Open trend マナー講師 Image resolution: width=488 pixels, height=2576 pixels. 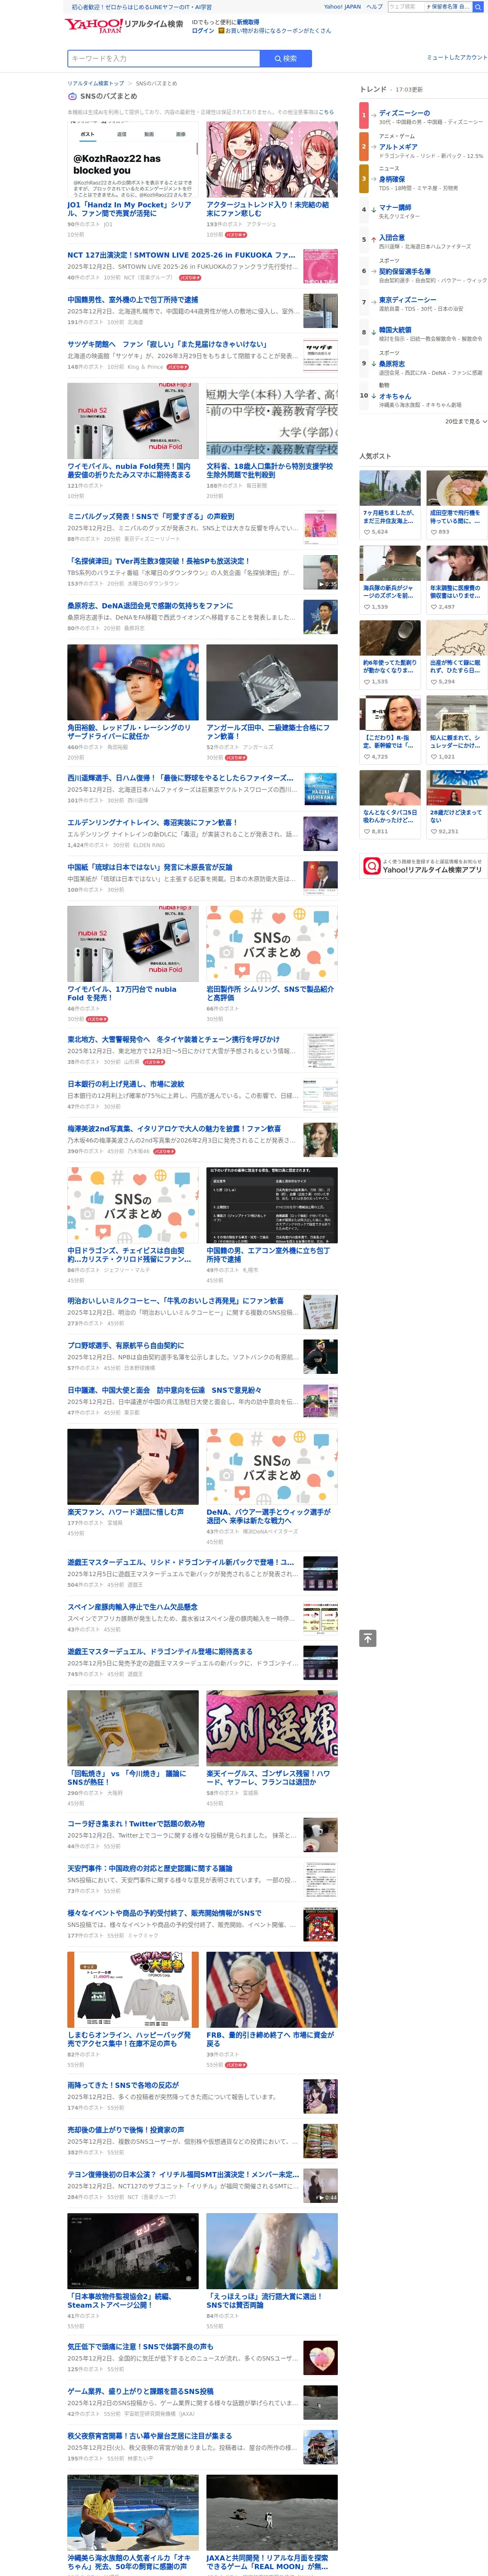tap(394, 207)
